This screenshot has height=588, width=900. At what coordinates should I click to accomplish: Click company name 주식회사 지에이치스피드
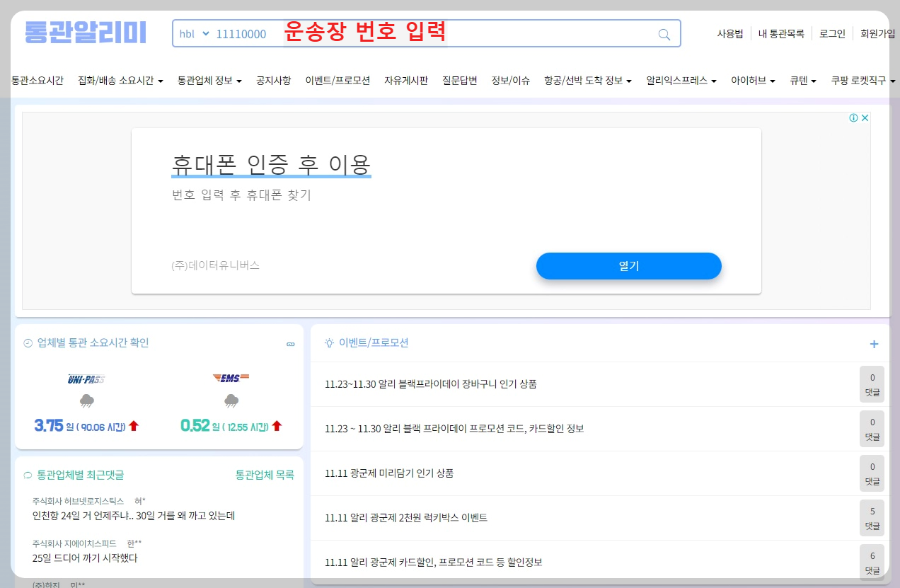[x=74, y=544]
